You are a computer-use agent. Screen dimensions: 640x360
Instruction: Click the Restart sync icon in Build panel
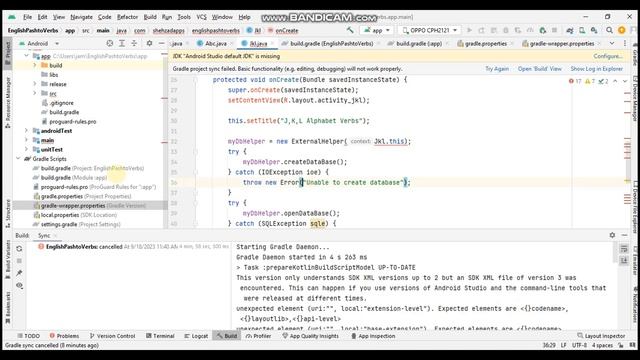point(19,249)
